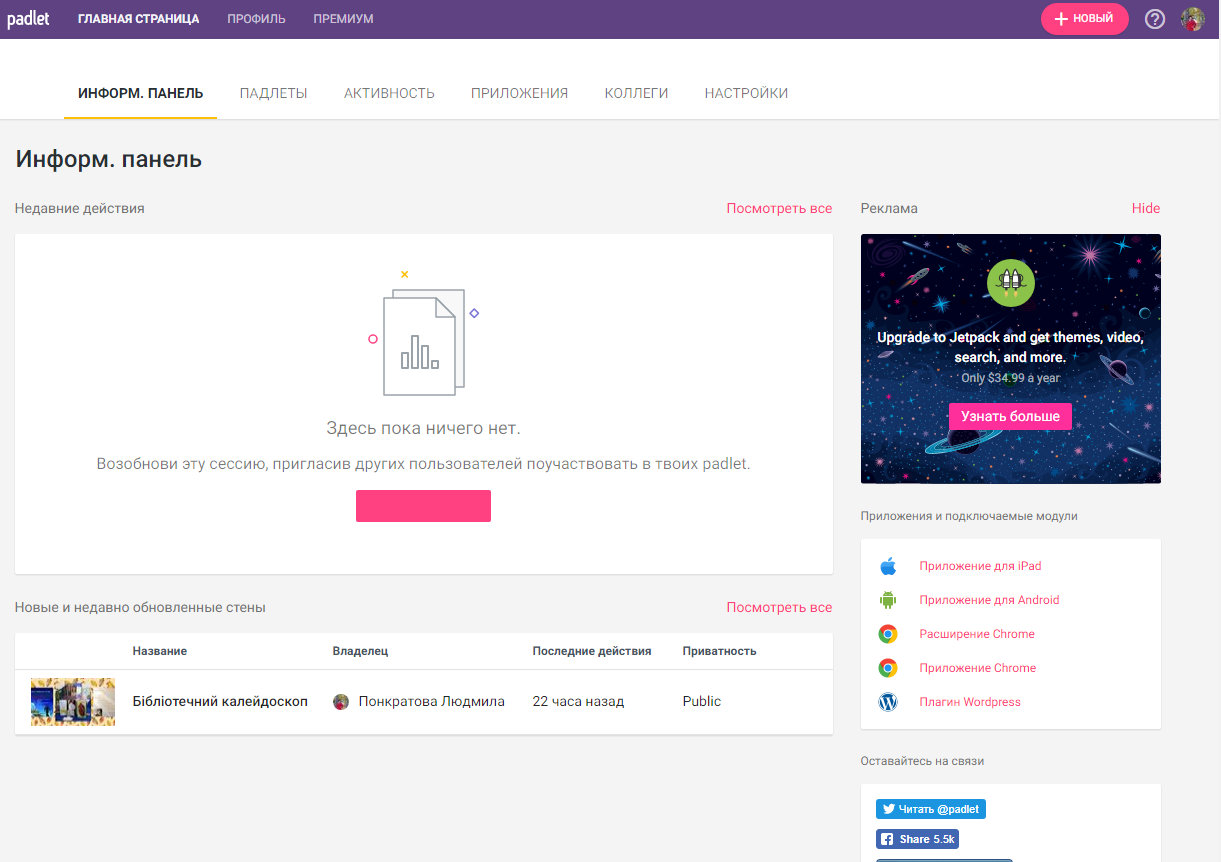
Task: Click the Chrome icon for Приложение Chrome
Action: [x=888, y=668]
